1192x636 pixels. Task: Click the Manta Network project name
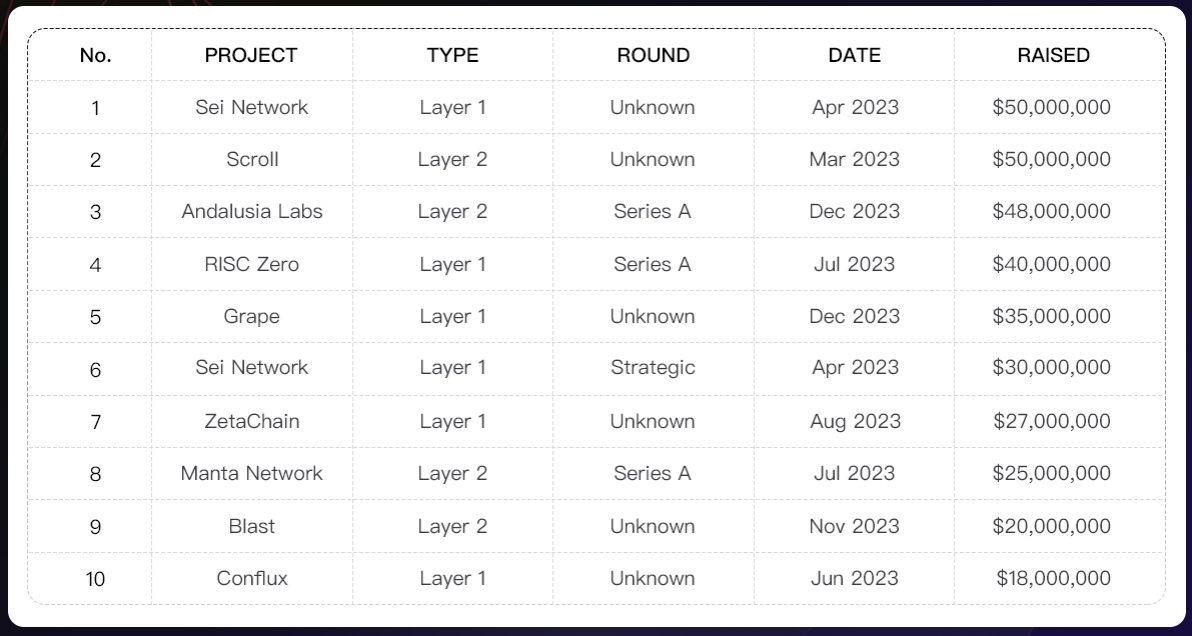tap(252, 473)
